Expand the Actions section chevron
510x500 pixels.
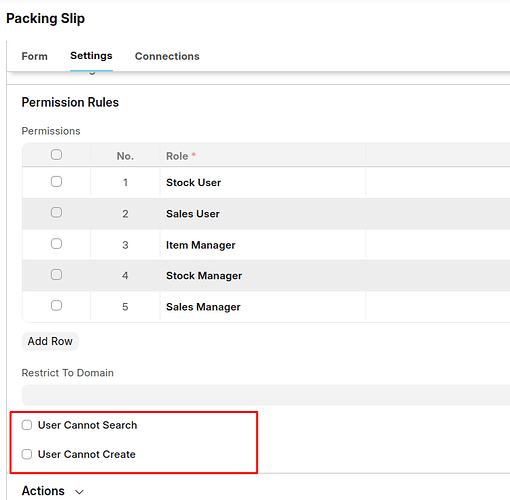click(x=79, y=492)
